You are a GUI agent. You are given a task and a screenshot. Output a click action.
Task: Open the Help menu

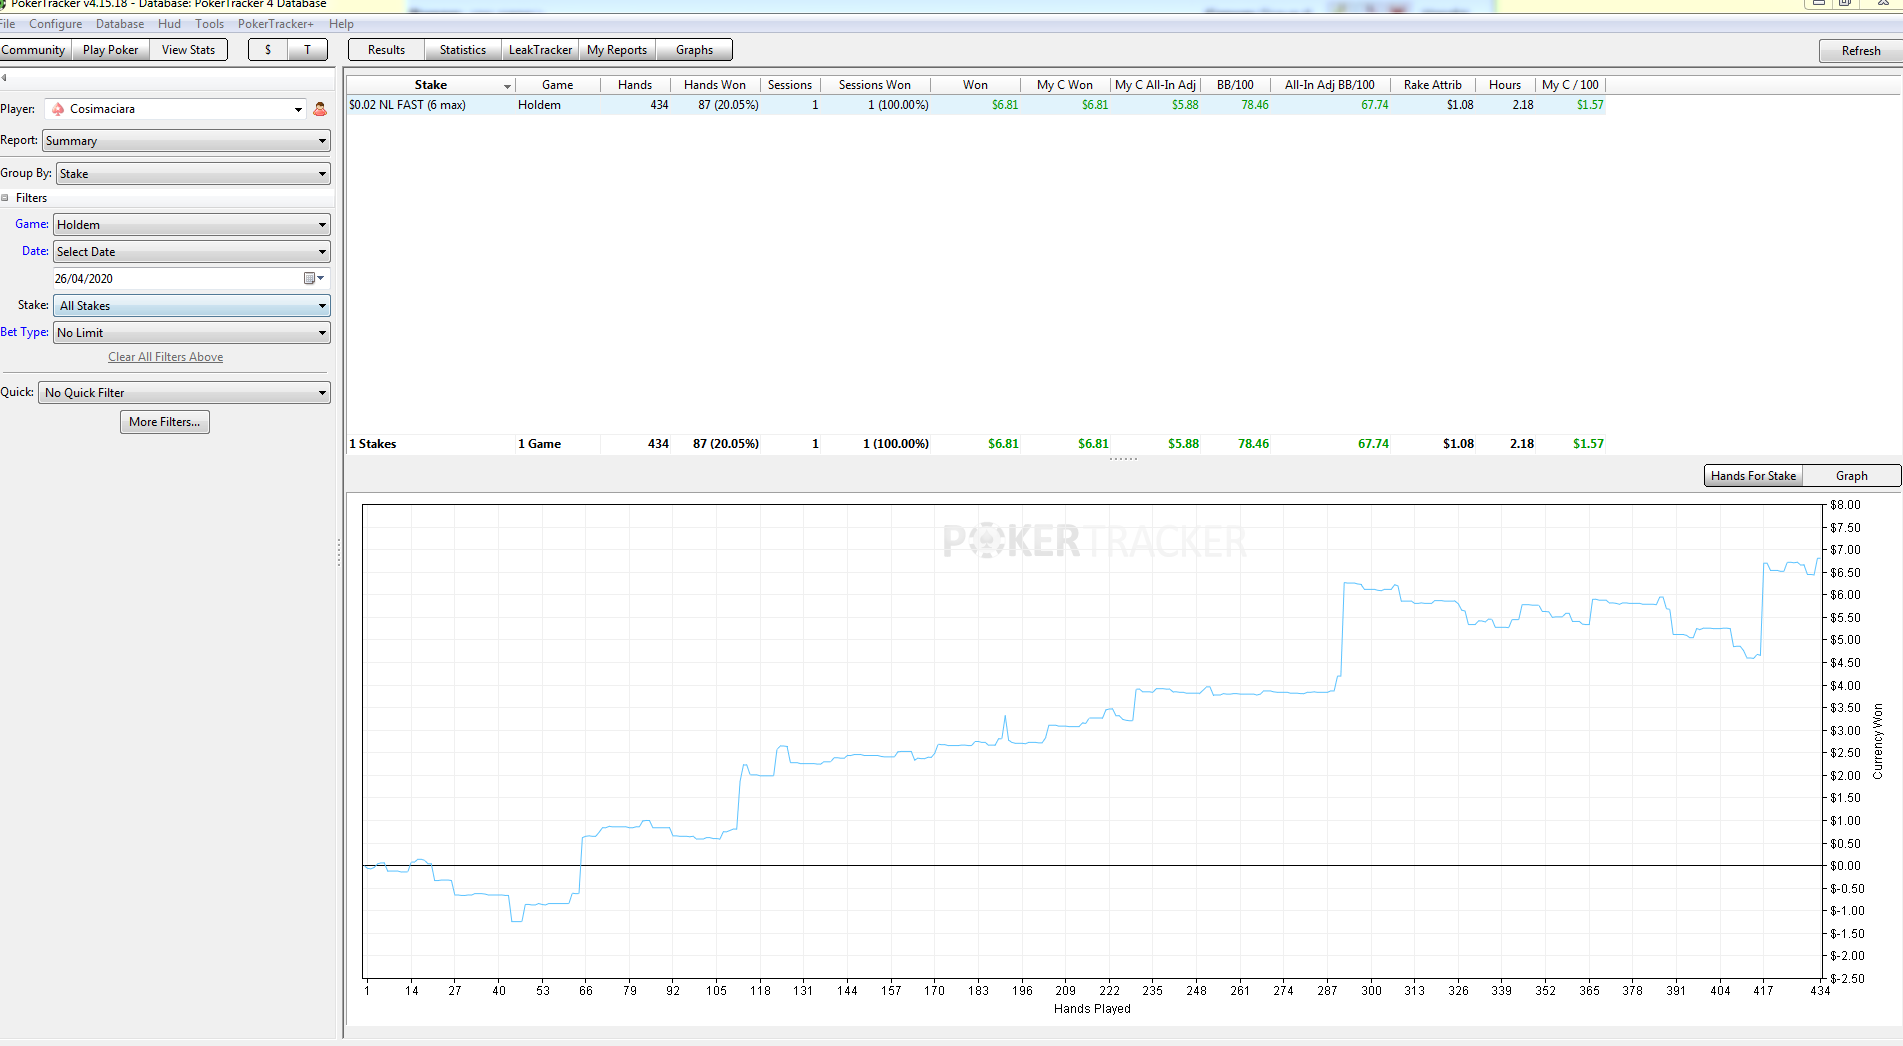point(341,24)
